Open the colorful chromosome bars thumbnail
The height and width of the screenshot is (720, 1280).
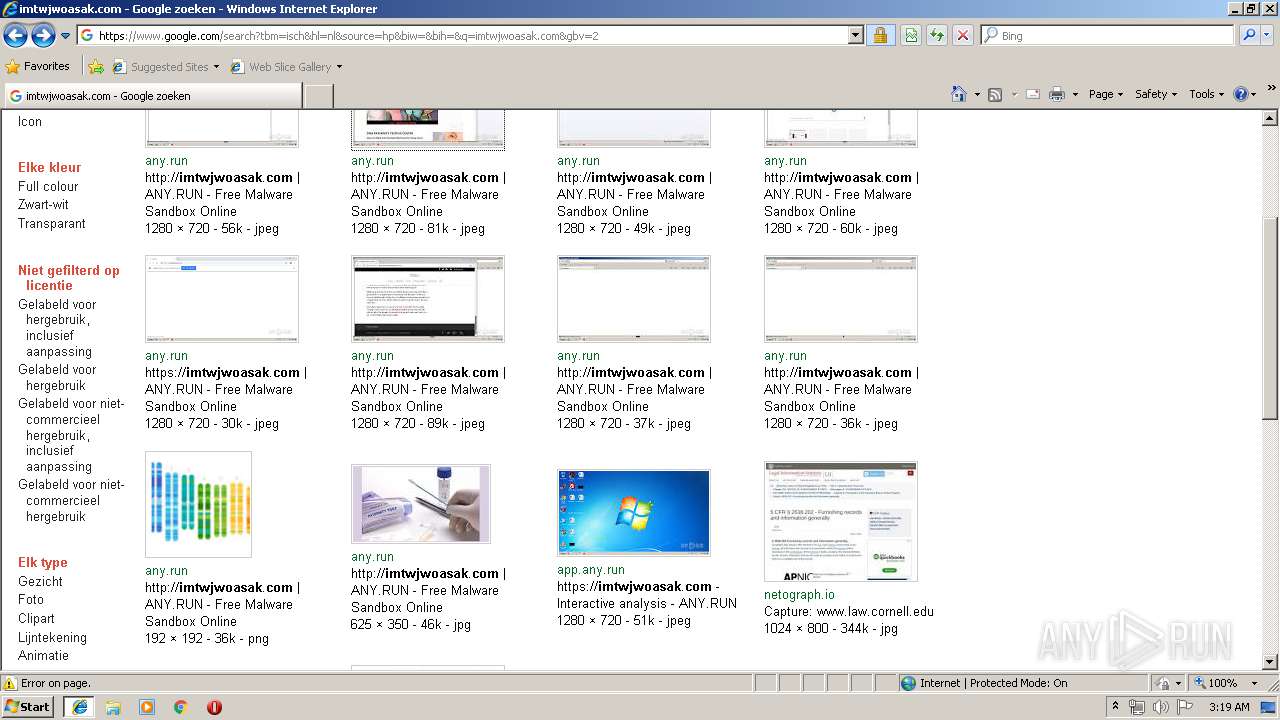pyautogui.click(x=198, y=504)
